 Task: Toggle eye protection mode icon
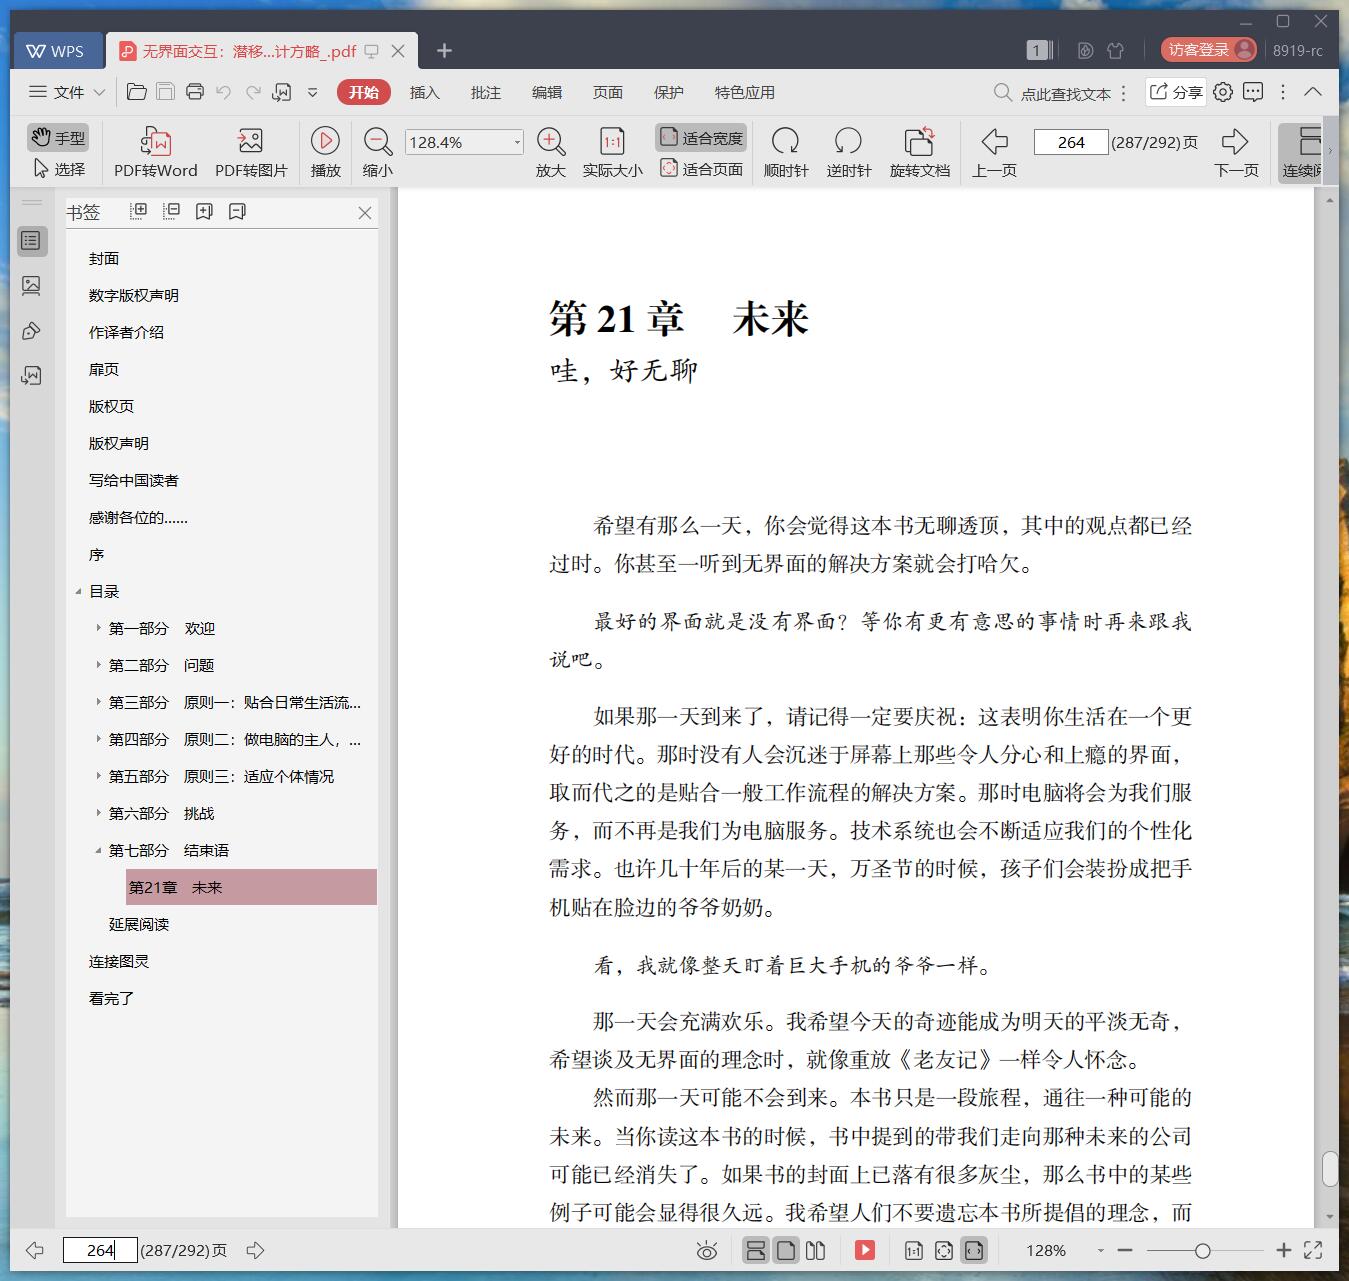coord(707,1250)
